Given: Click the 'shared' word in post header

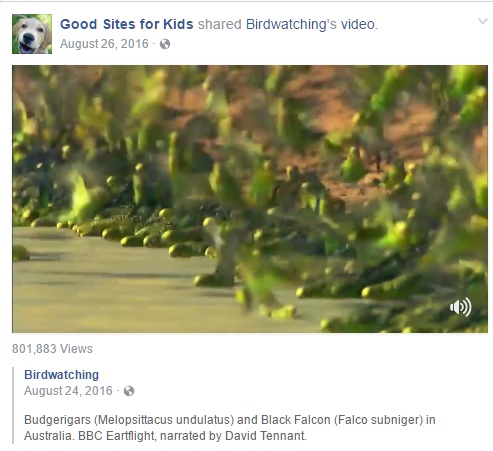Looking at the screenshot, I should 220,24.
